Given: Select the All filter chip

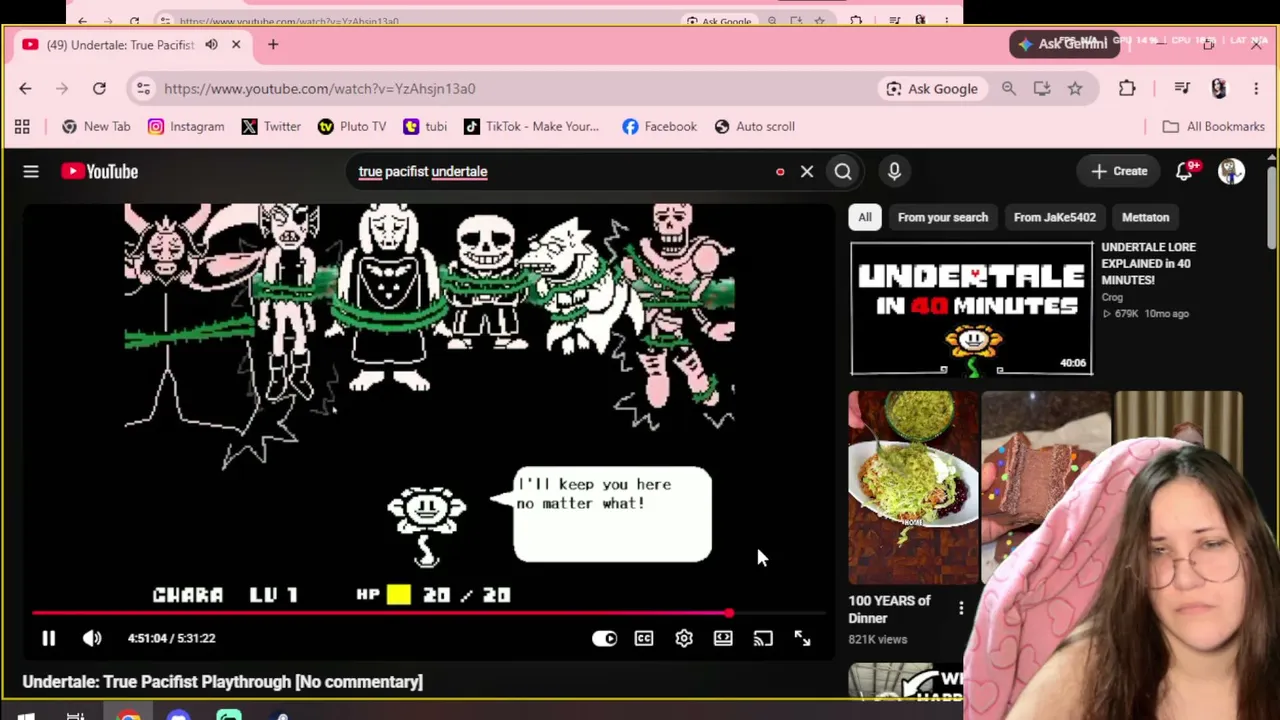Looking at the screenshot, I should [x=865, y=217].
